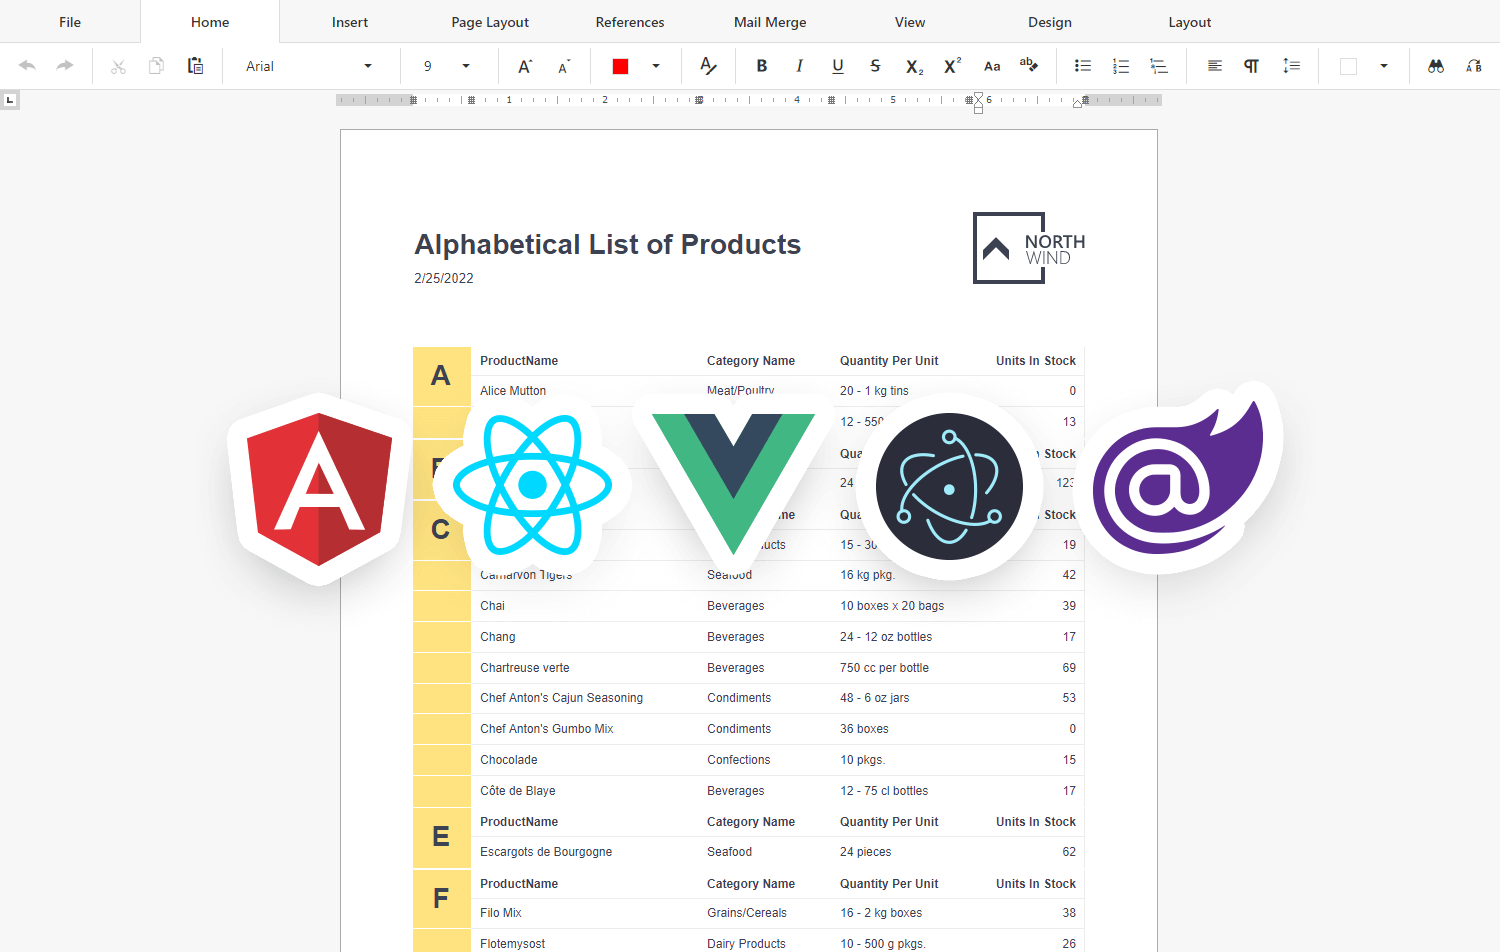Click the Clear Formatting icon
This screenshot has height=952, width=1500.
(708, 66)
